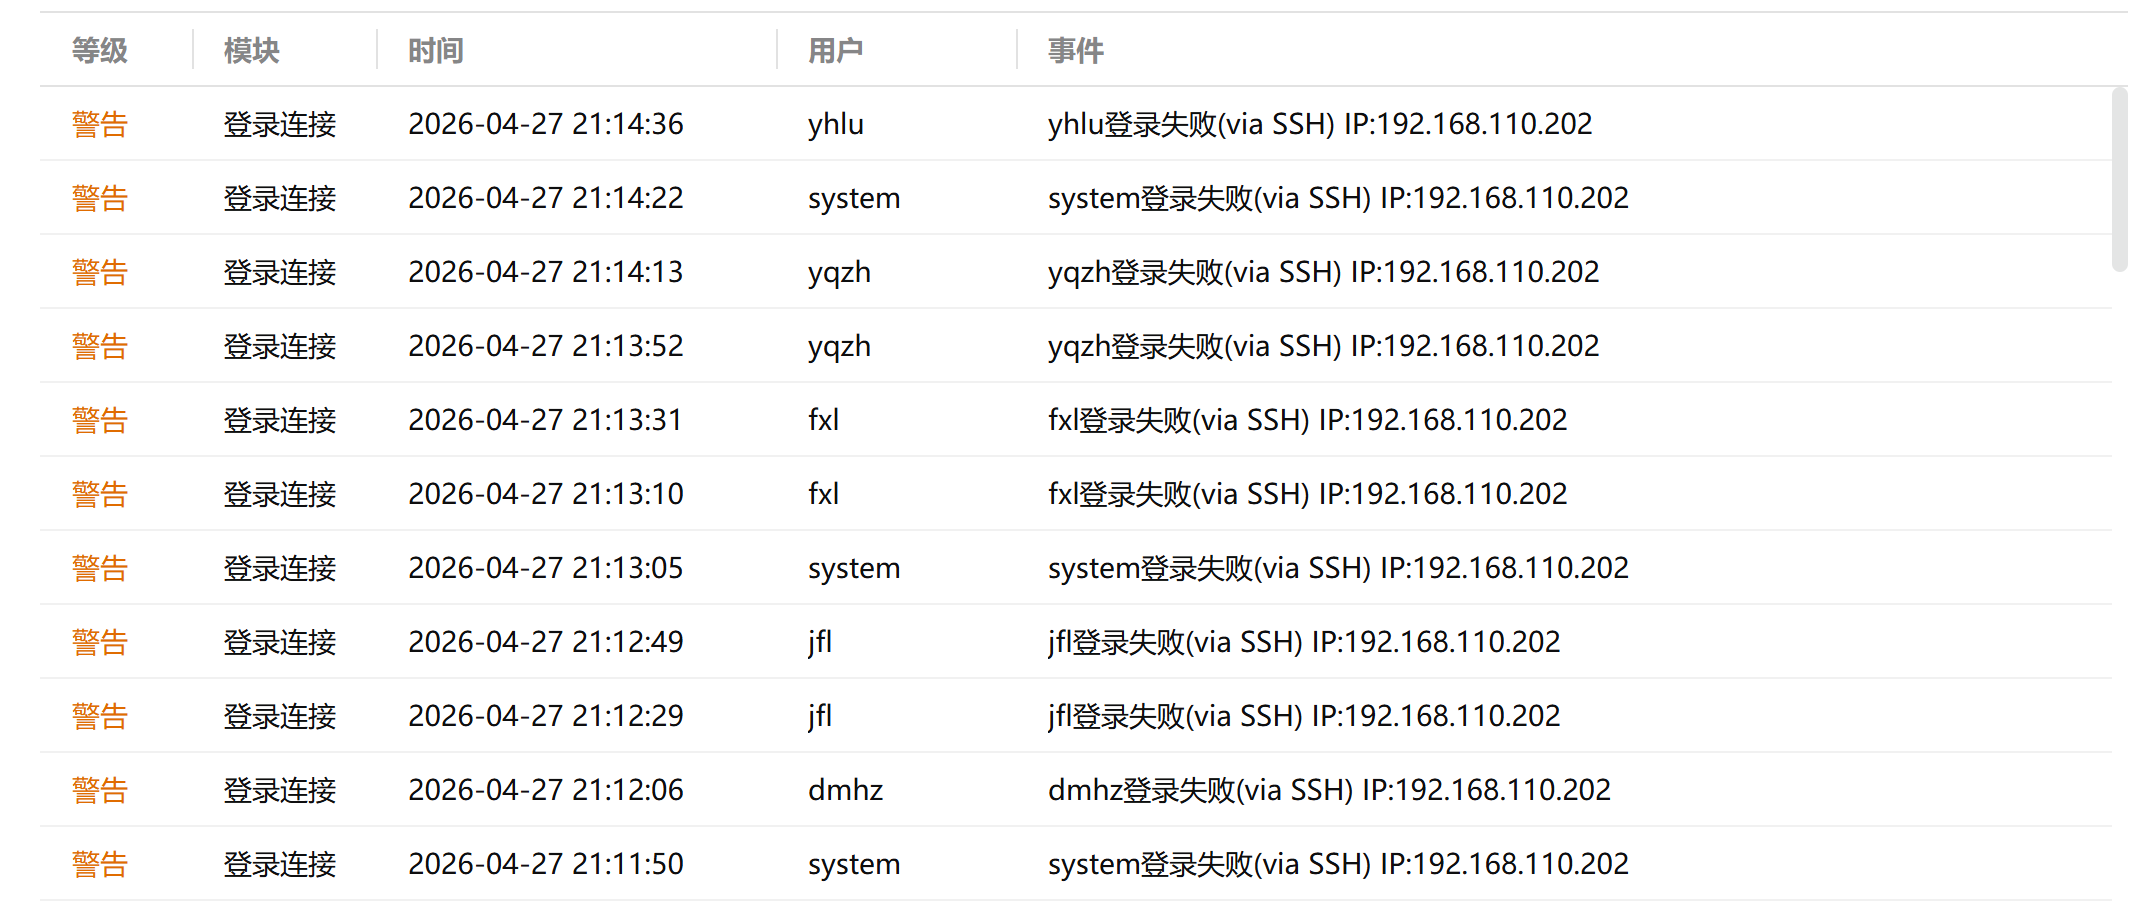Click the 21:13:10 timestamp cell
Image resolution: width=2155 pixels, height=913 pixels.
click(545, 494)
